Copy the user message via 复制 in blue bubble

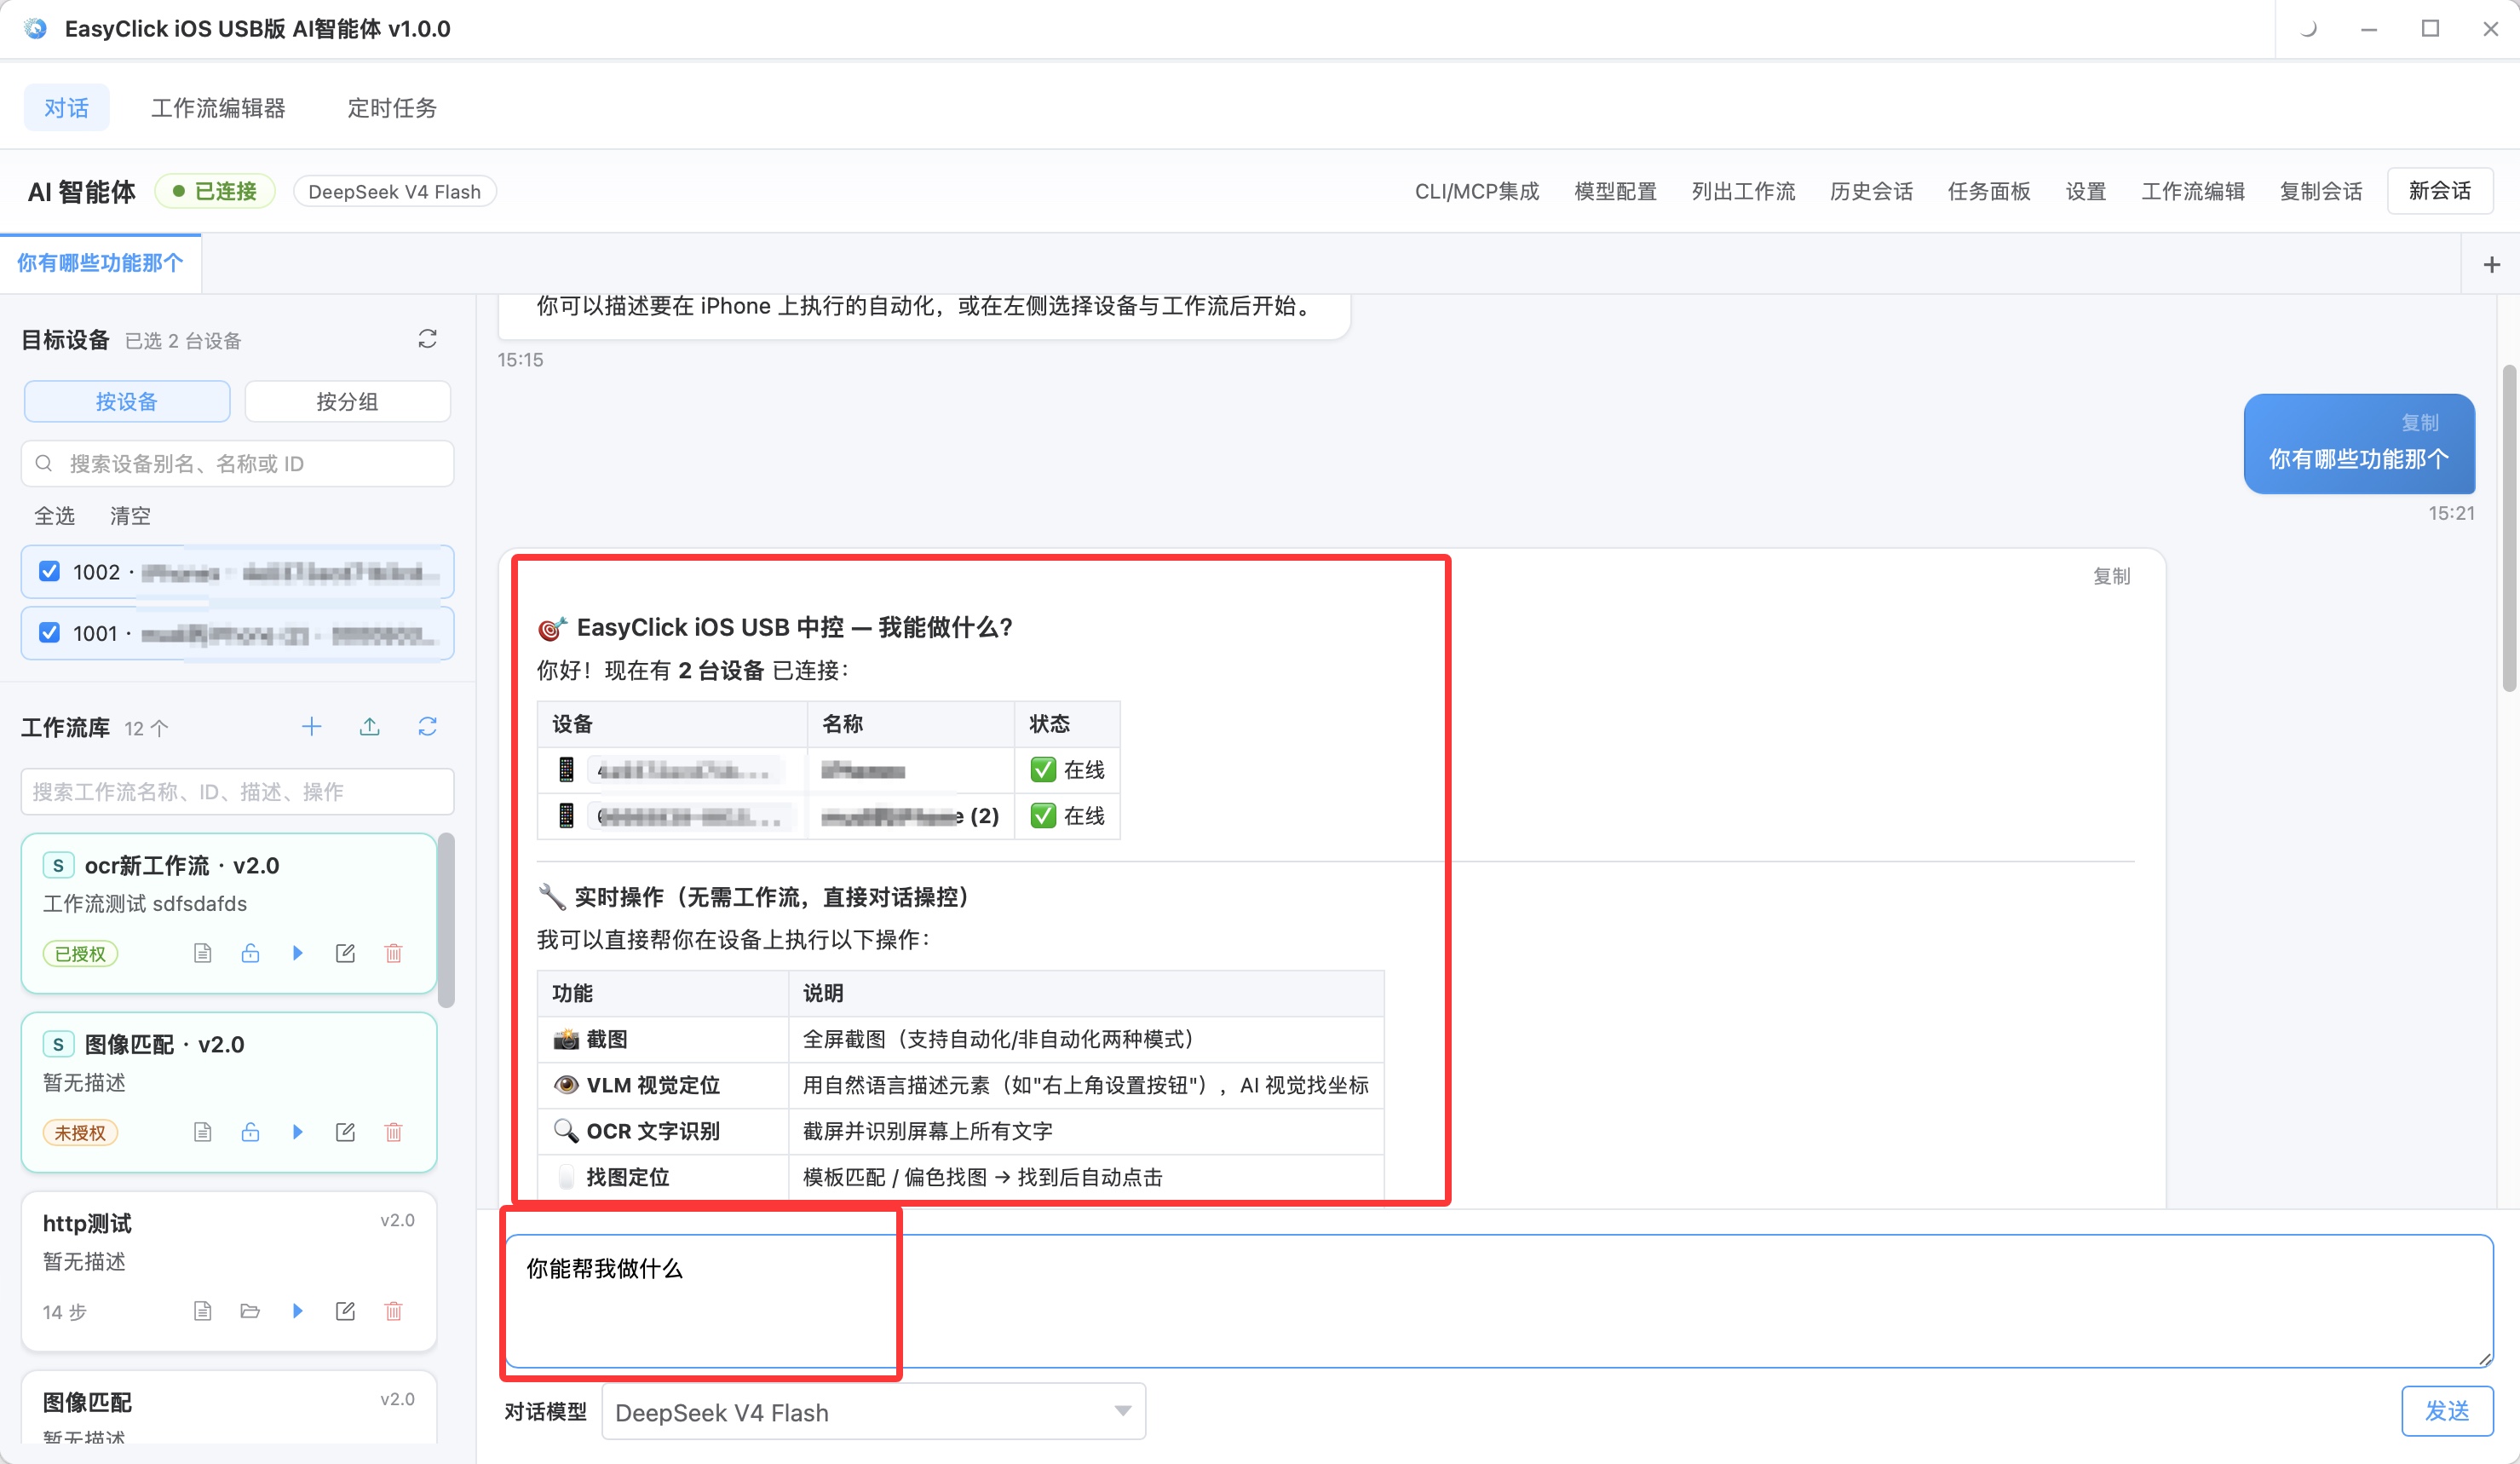pos(2420,423)
